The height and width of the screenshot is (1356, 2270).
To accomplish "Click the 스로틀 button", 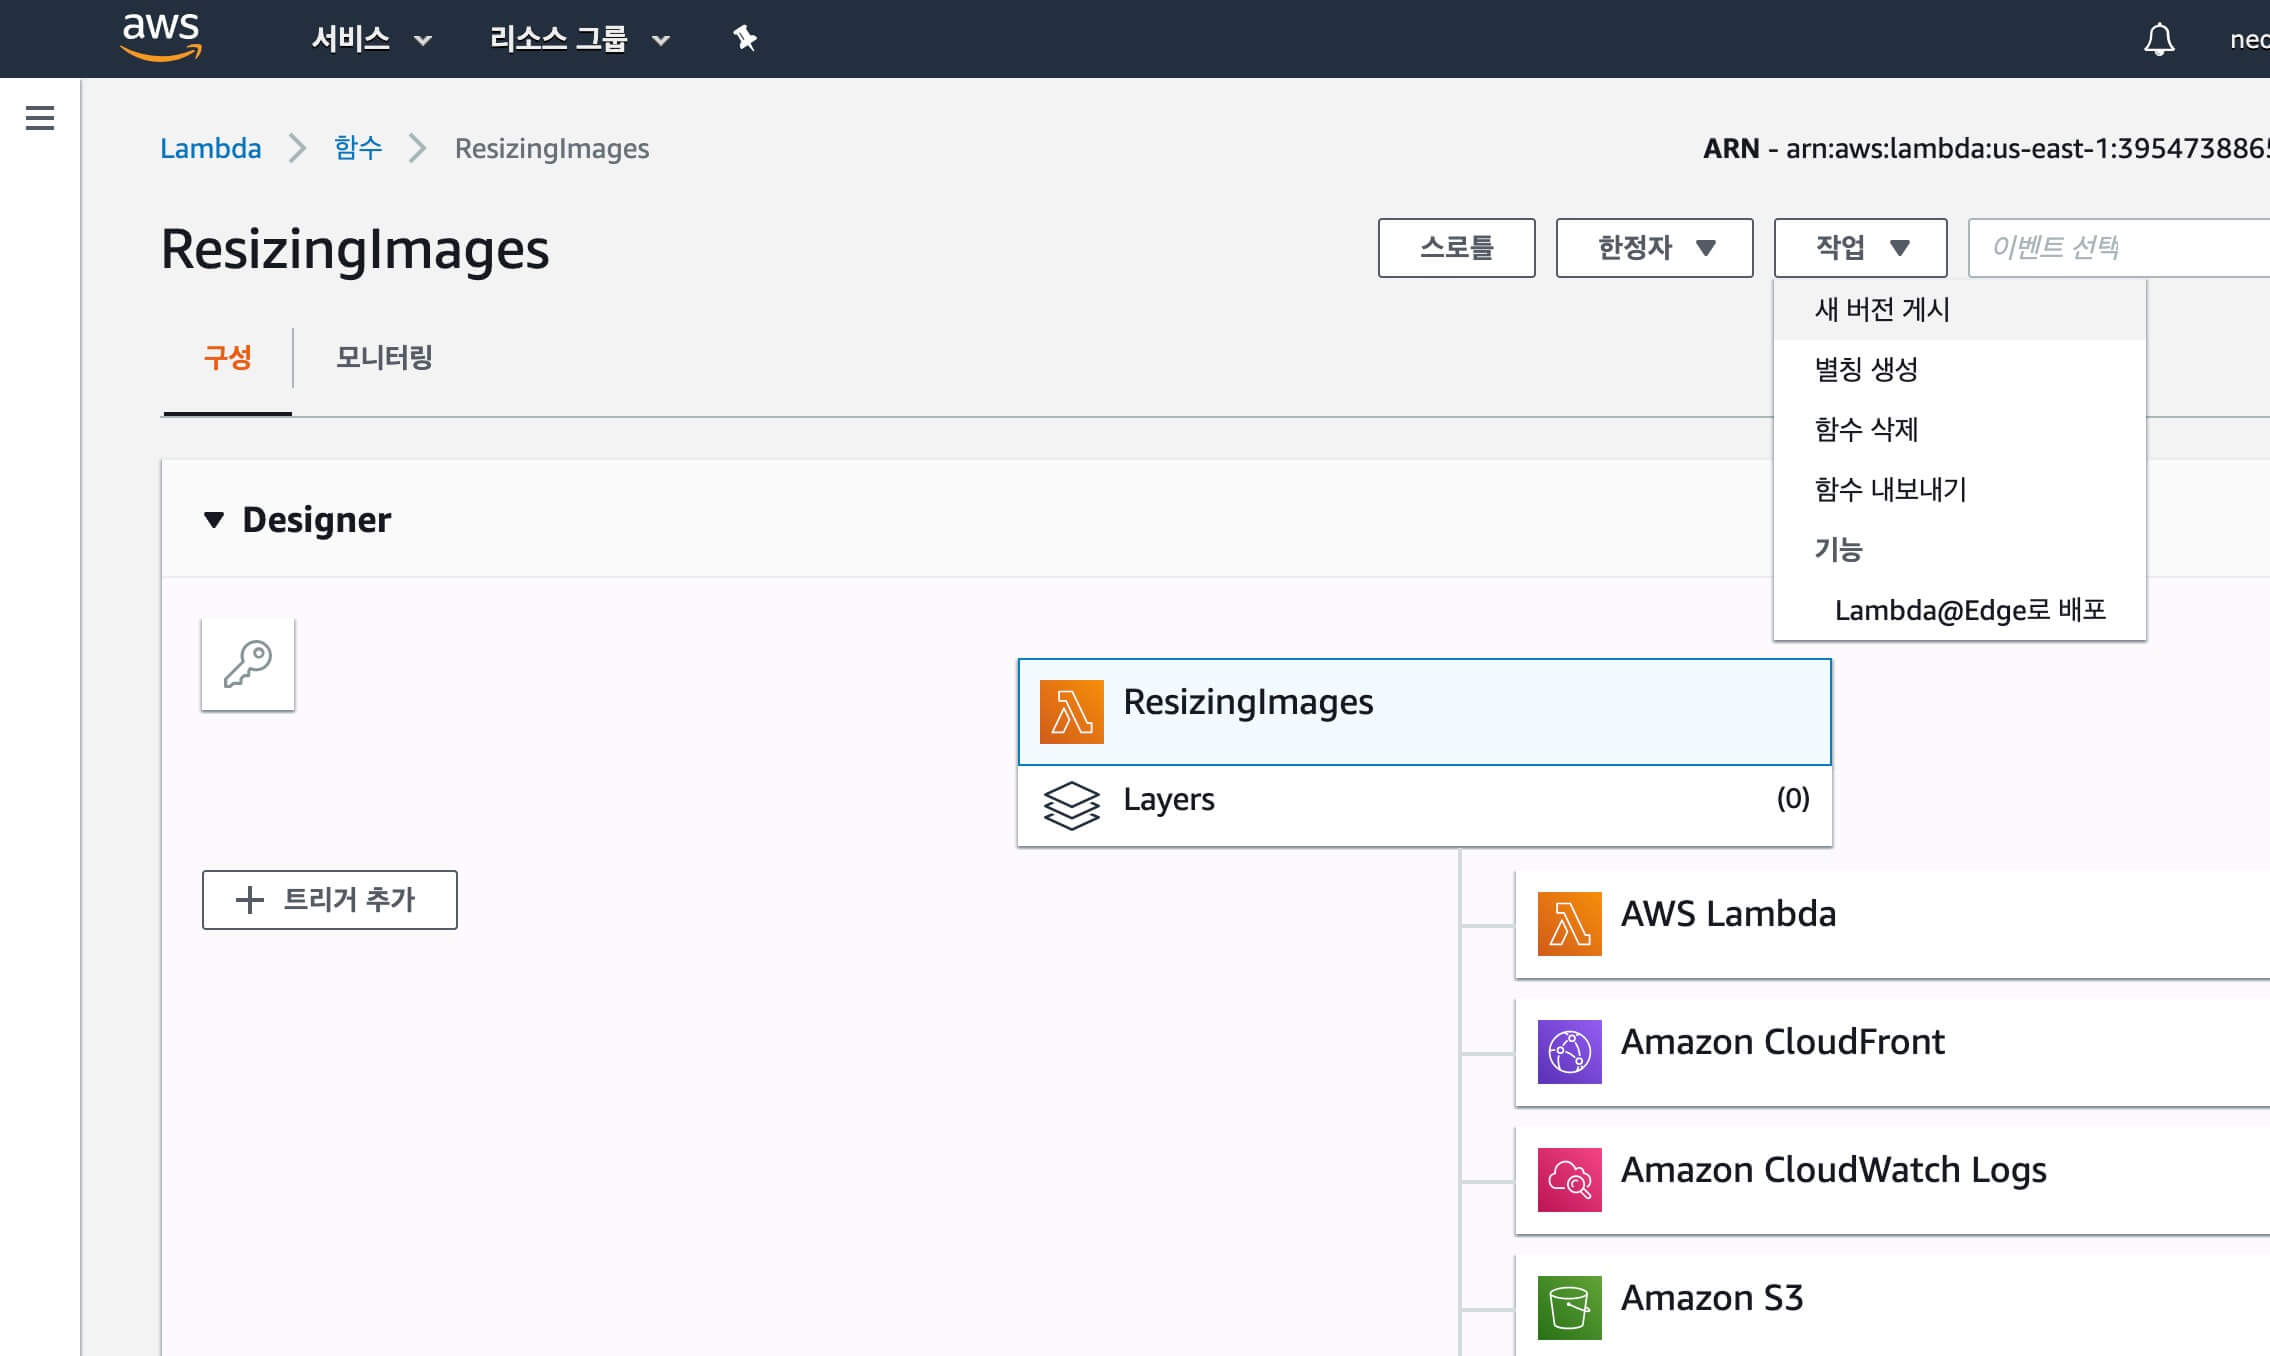I will [1456, 248].
